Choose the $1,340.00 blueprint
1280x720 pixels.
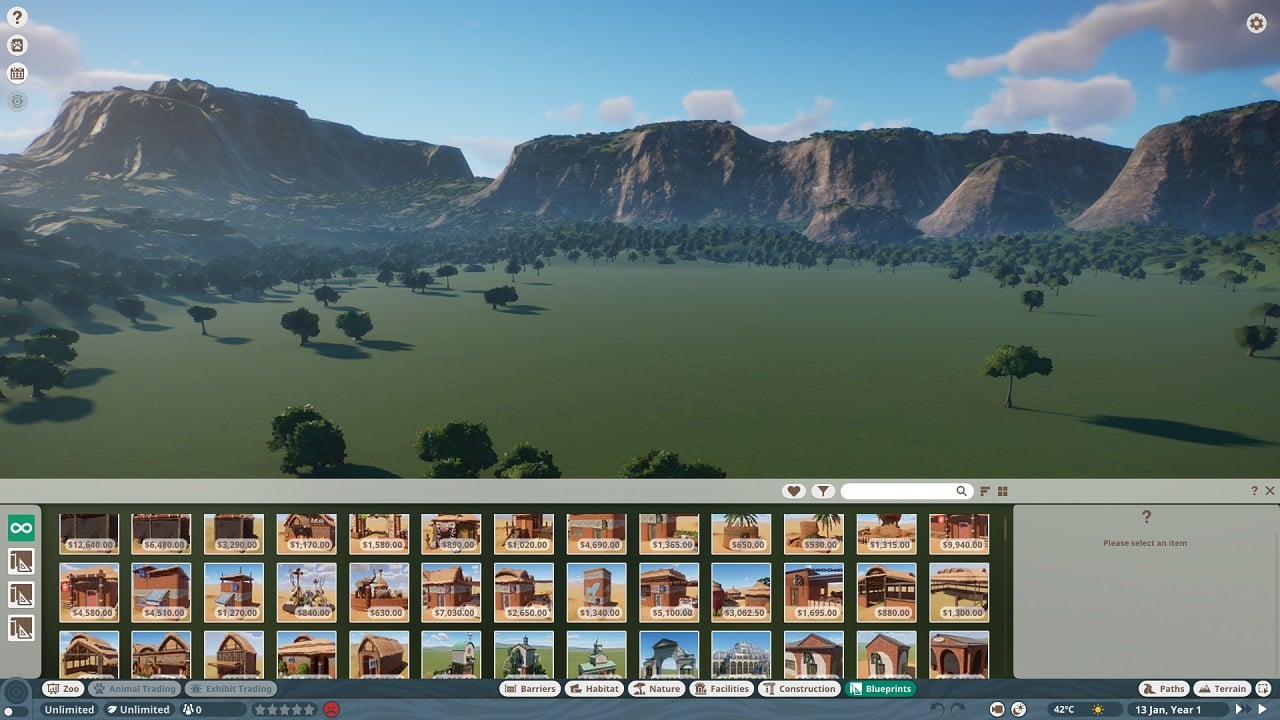point(597,592)
